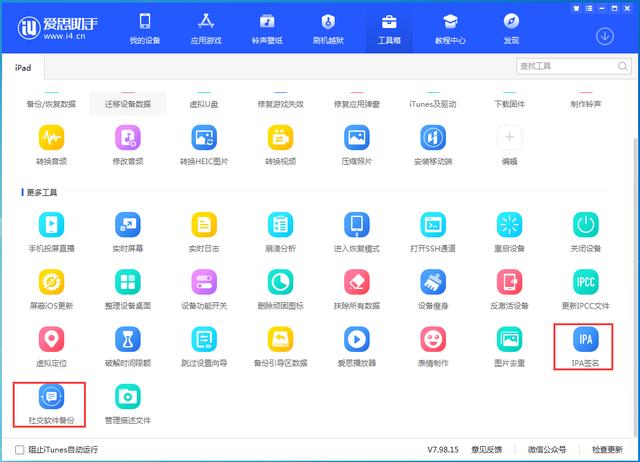Screen dimensions: 640x462
Task: Select the 工具箱 toolbox tab
Action: (x=389, y=29)
